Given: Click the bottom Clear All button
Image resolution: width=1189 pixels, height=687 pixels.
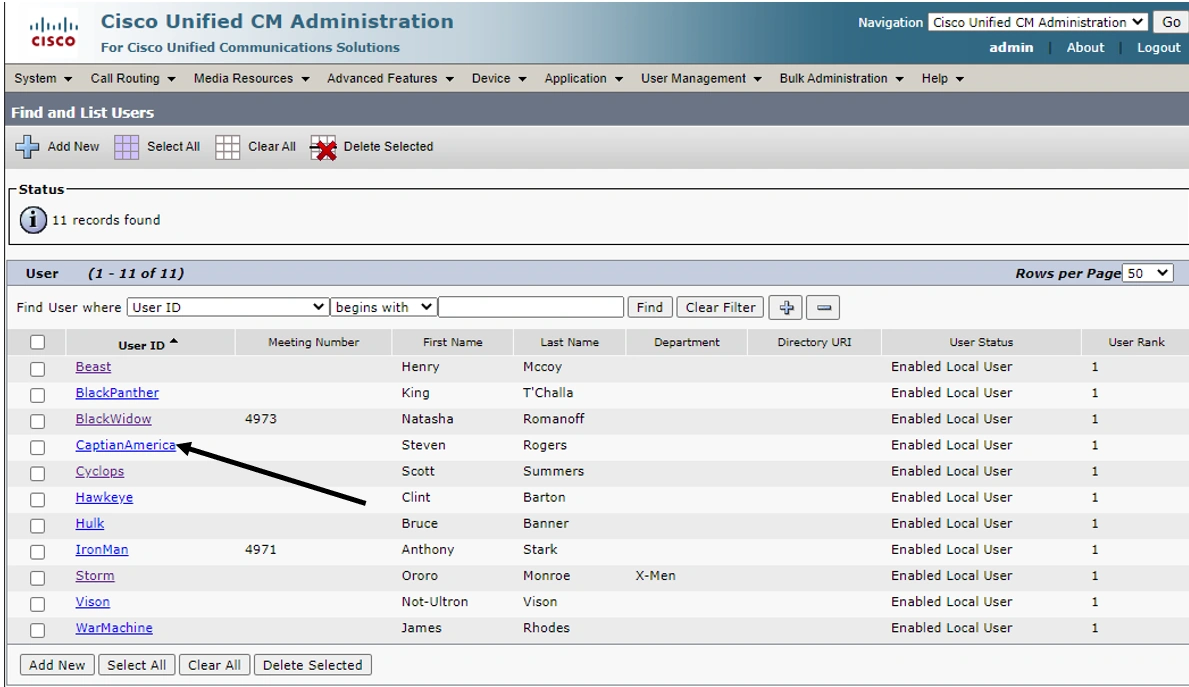Looking at the screenshot, I should click(x=215, y=665).
